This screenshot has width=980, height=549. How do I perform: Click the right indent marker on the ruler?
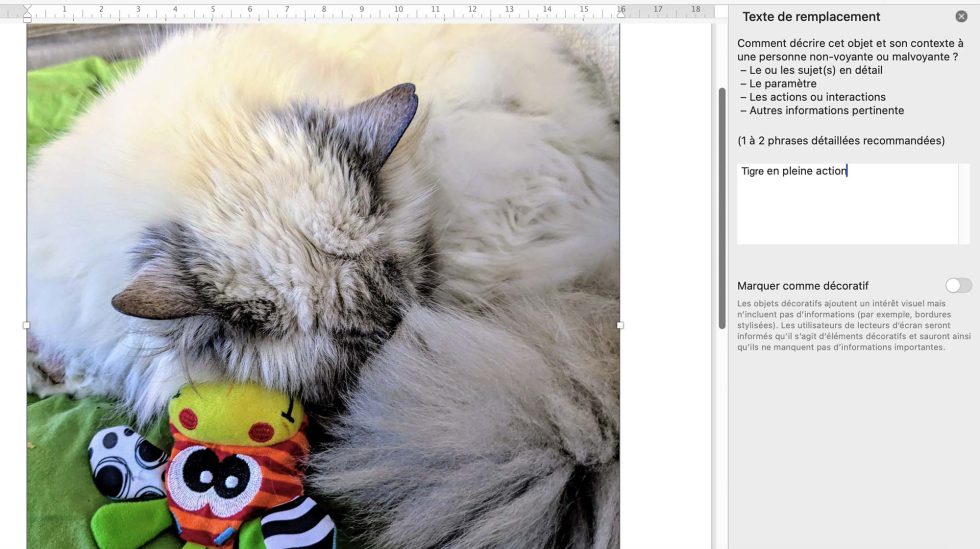pos(620,12)
